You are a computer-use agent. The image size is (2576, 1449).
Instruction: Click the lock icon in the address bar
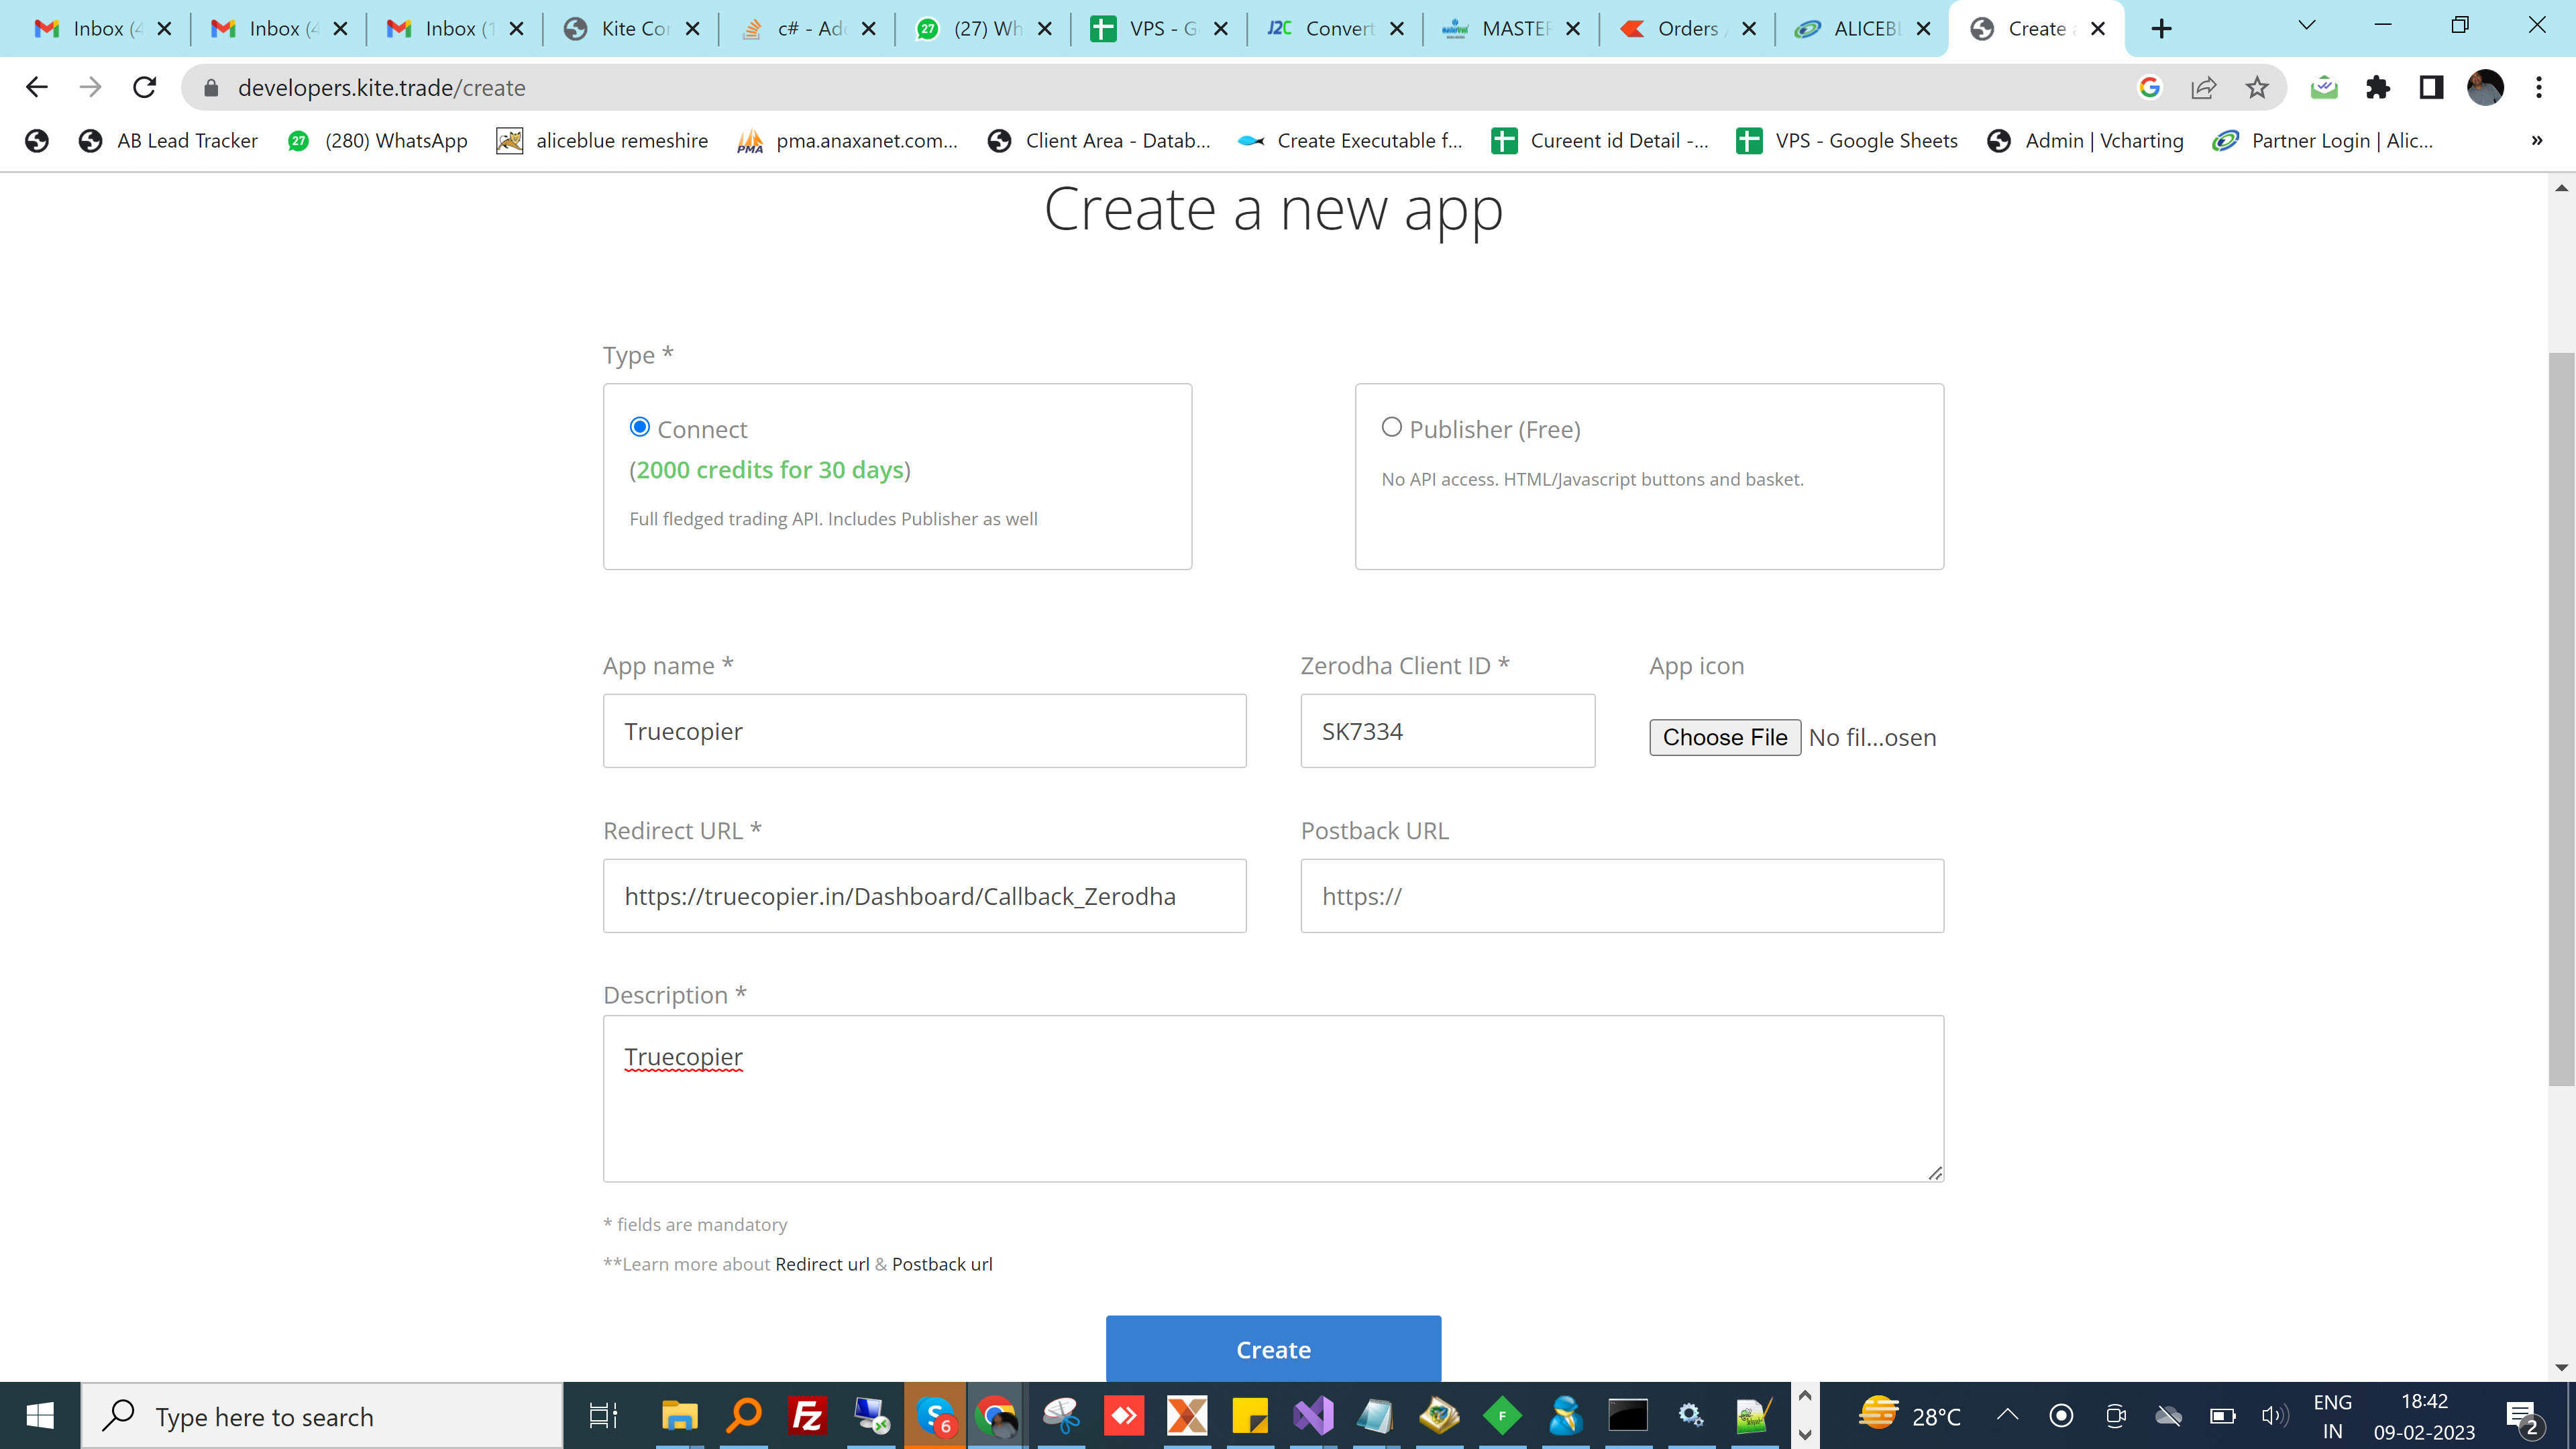click(210, 88)
